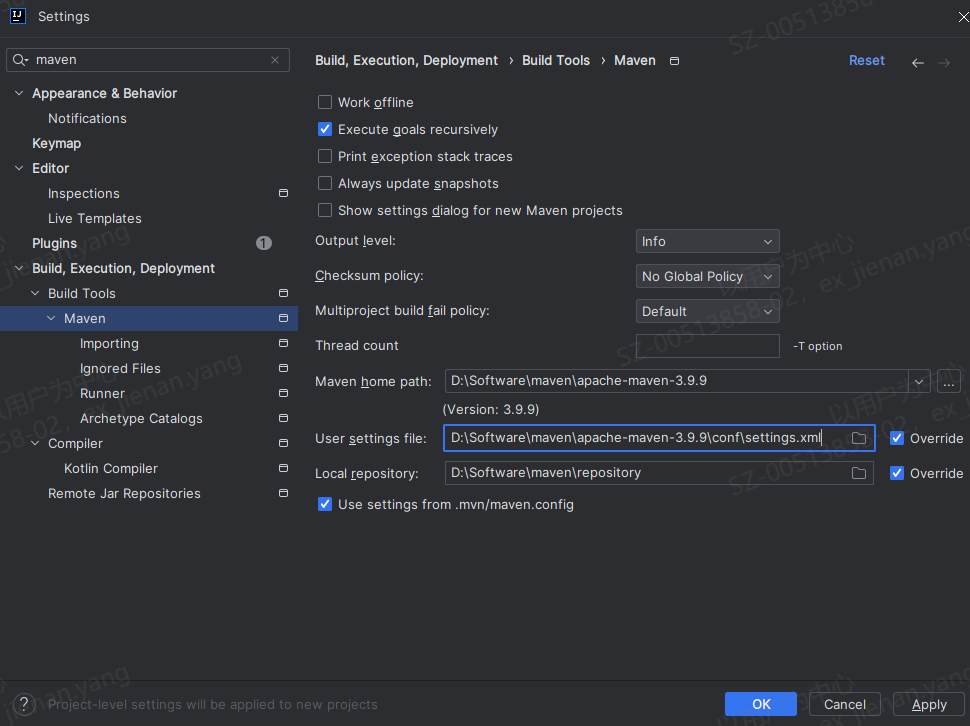Open Maven Importing settings
This screenshot has width=970, height=726.
tap(109, 343)
